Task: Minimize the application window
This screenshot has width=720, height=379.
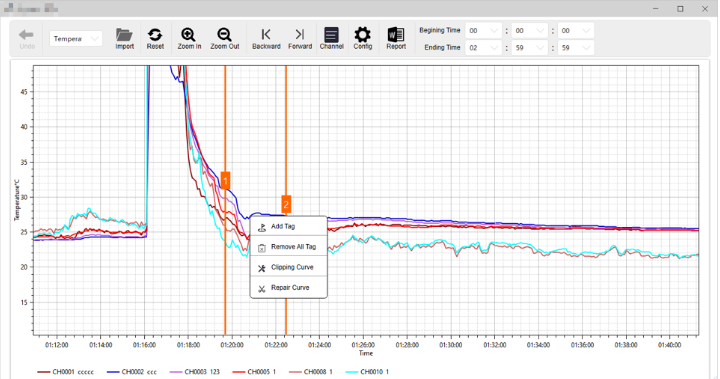Action: click(656, 8)
